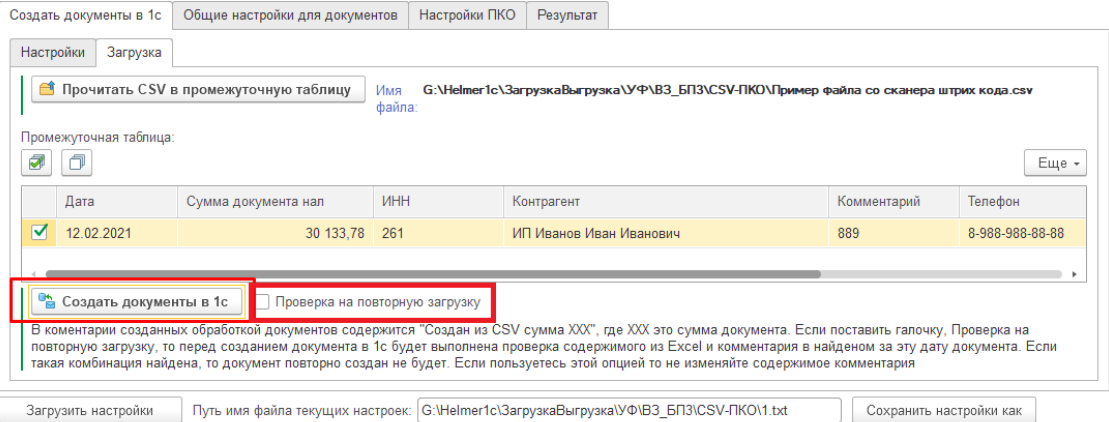
Task: Open the Еще dropdown menu
Action: (x=1057, y=163)
